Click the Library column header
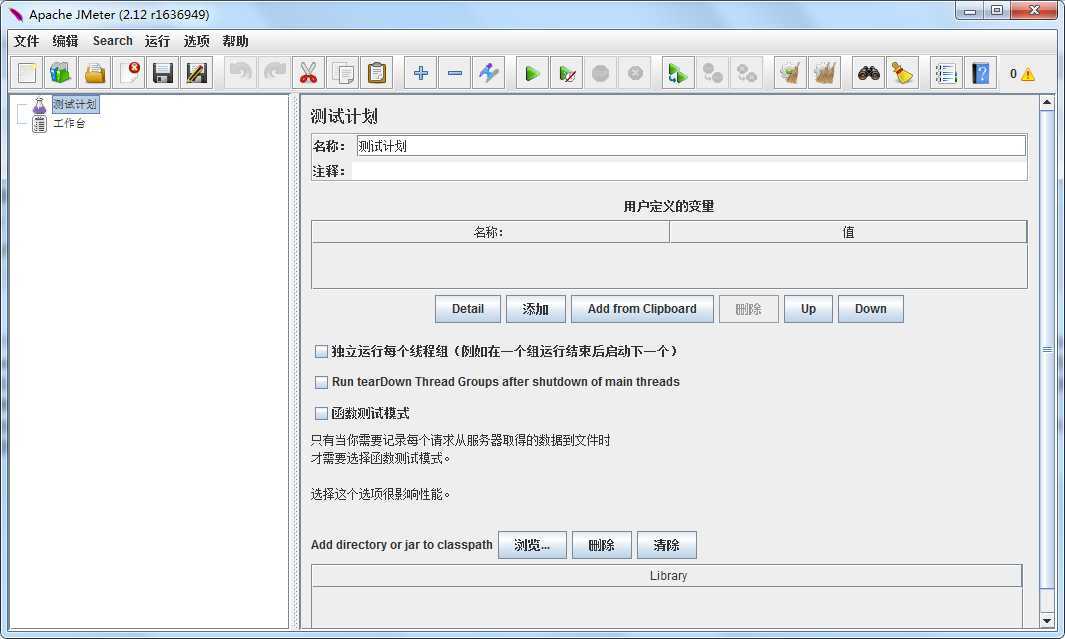The height and width of the screenshot is (639, 1065). point(667,576)
